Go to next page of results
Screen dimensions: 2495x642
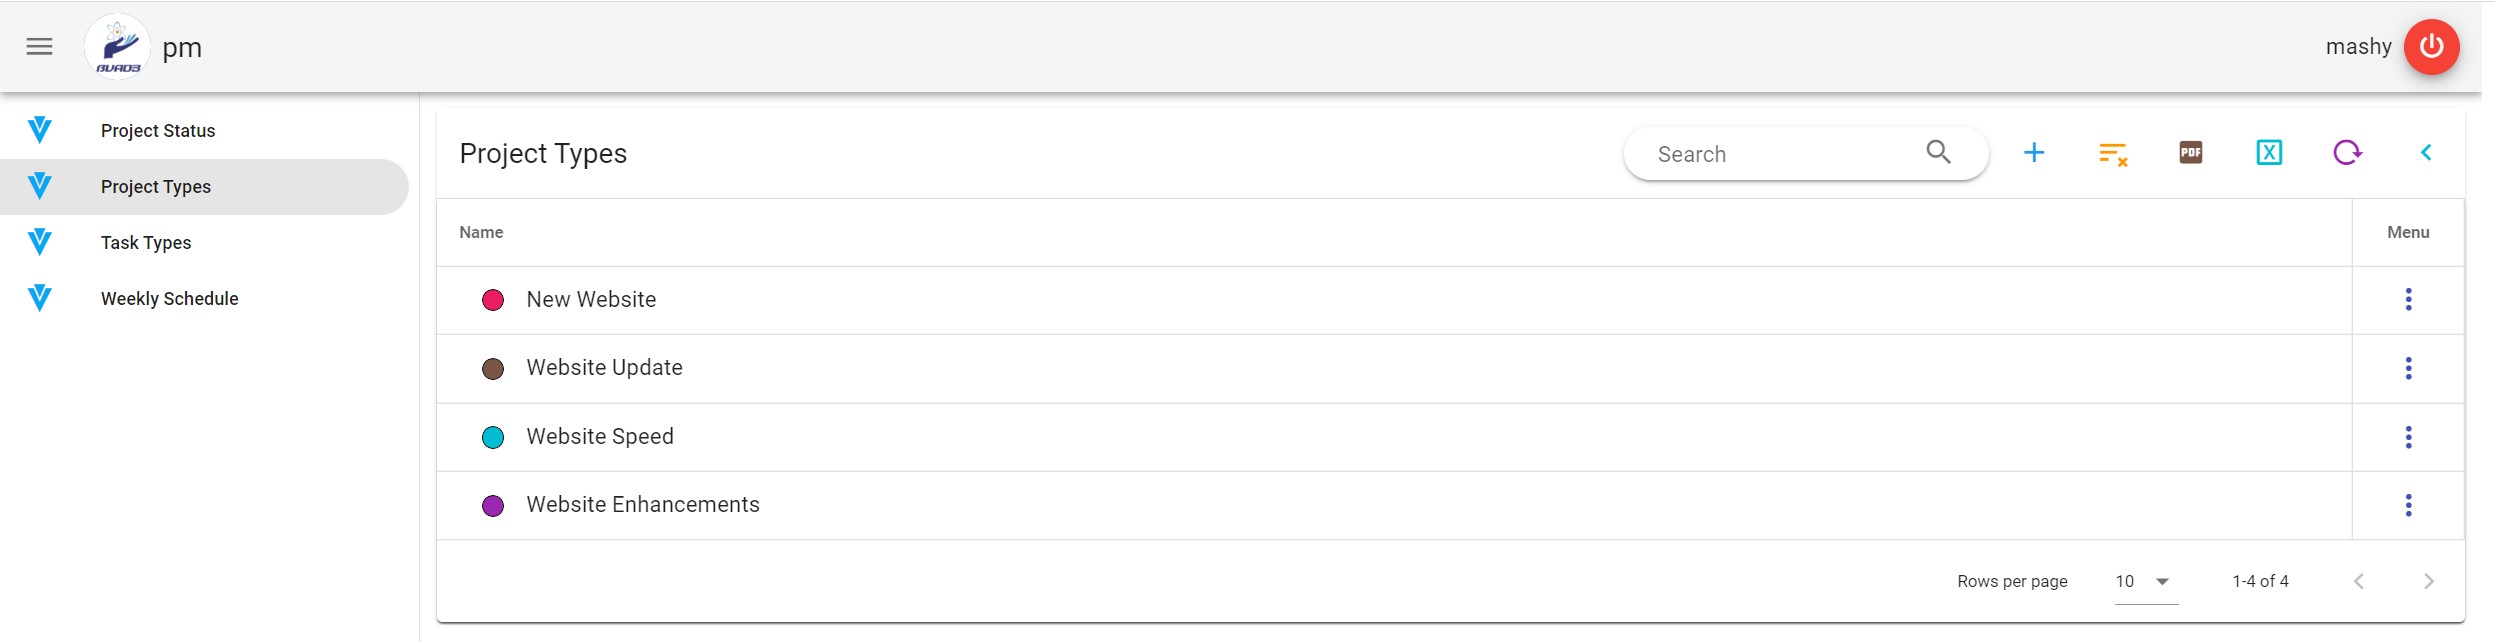coord(2428,582)
